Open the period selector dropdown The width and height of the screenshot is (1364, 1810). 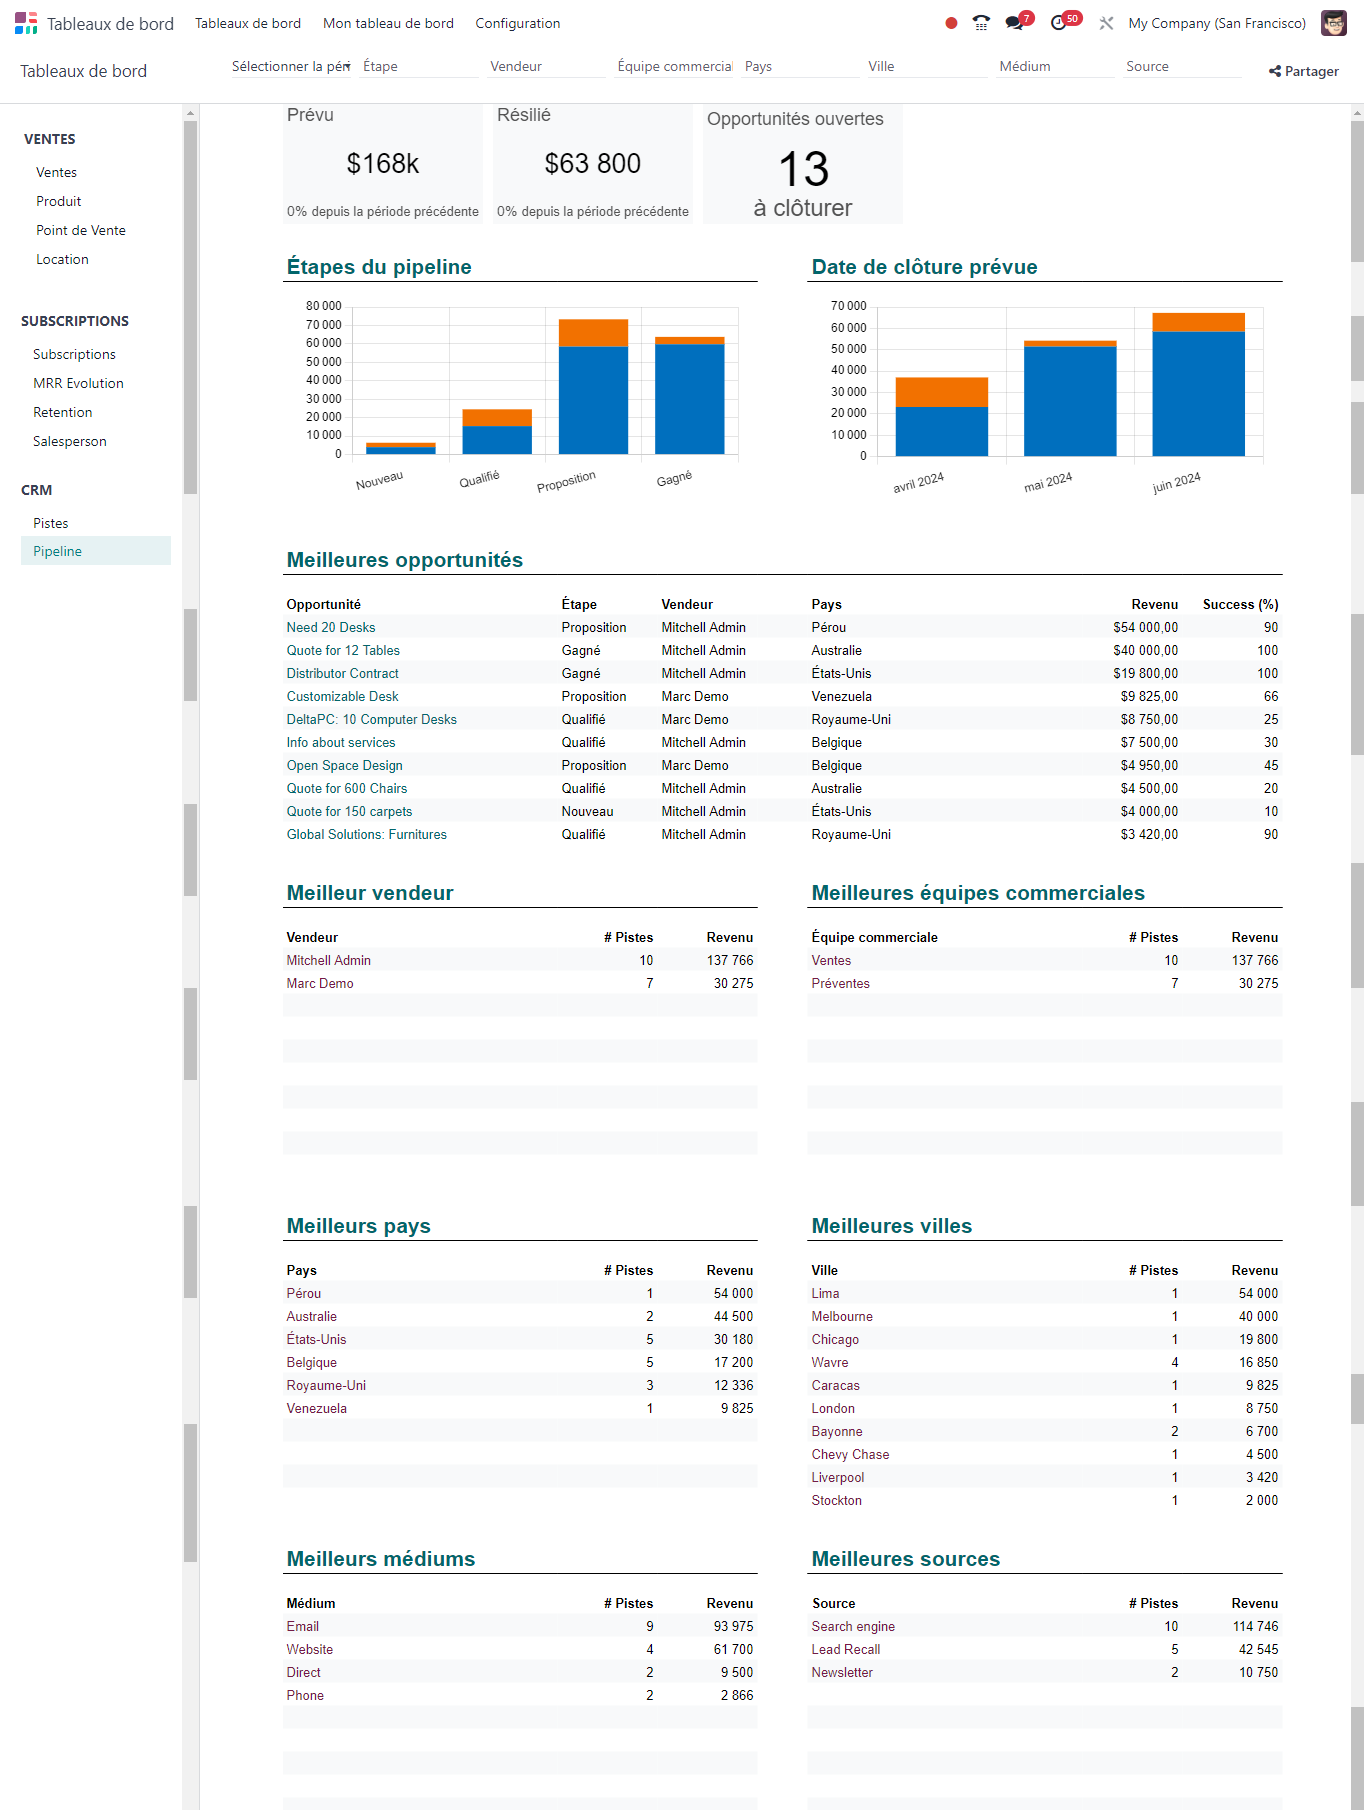click(291, 66)
